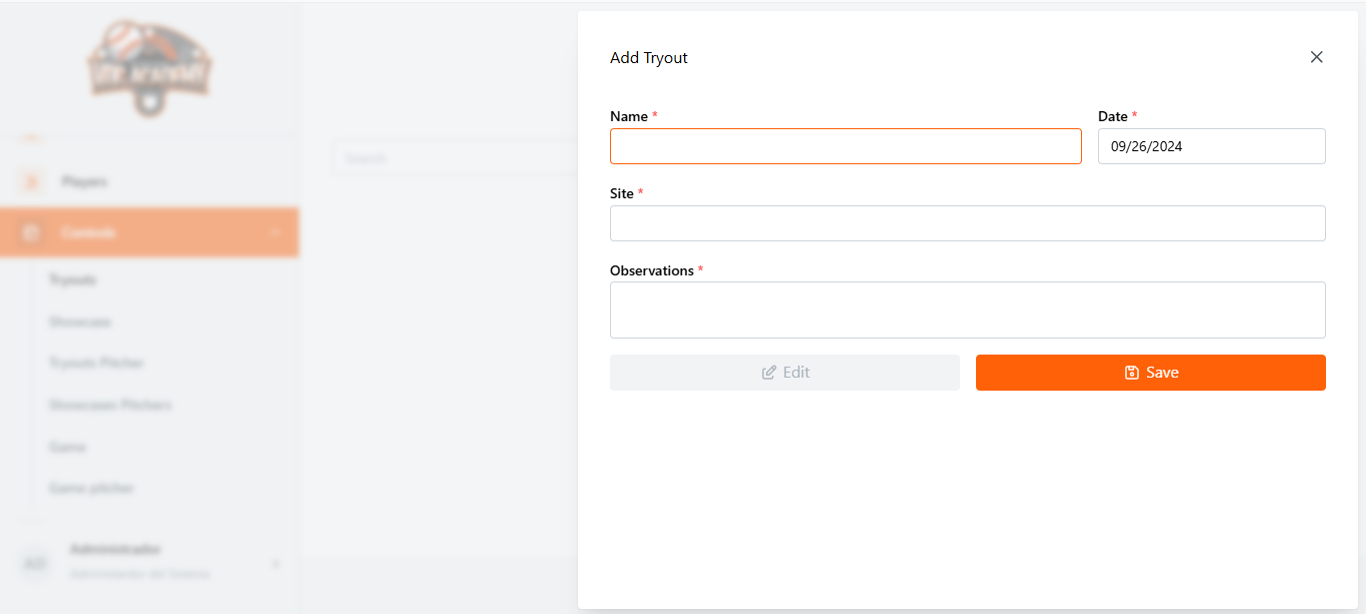Click the Save button
The image size is (1366, 614).
[1150, 372]
